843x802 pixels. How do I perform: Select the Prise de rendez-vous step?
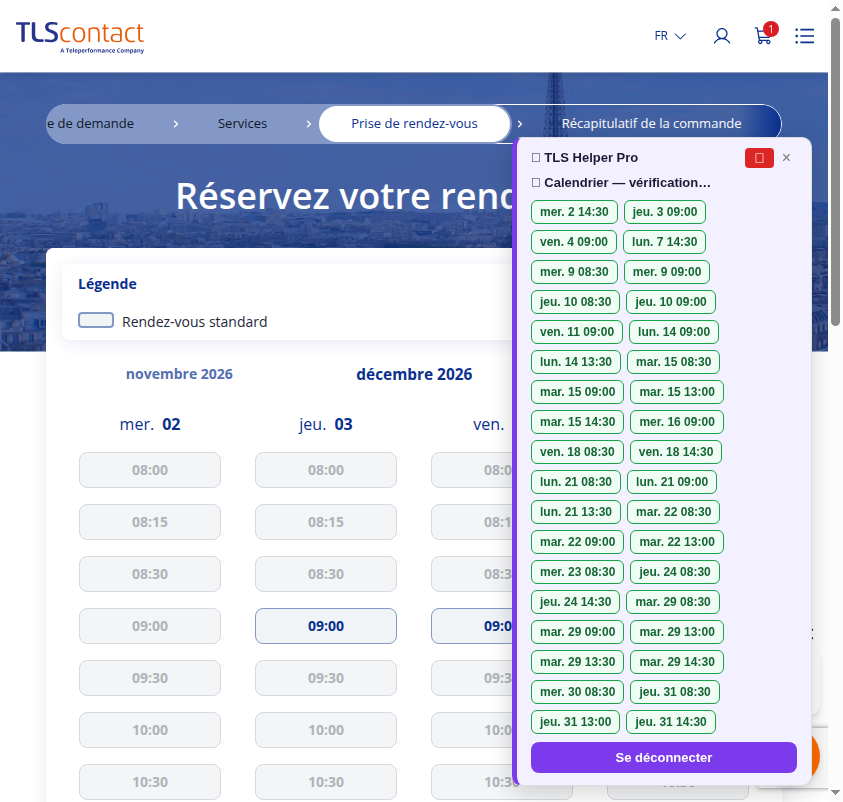coord(414,124)
